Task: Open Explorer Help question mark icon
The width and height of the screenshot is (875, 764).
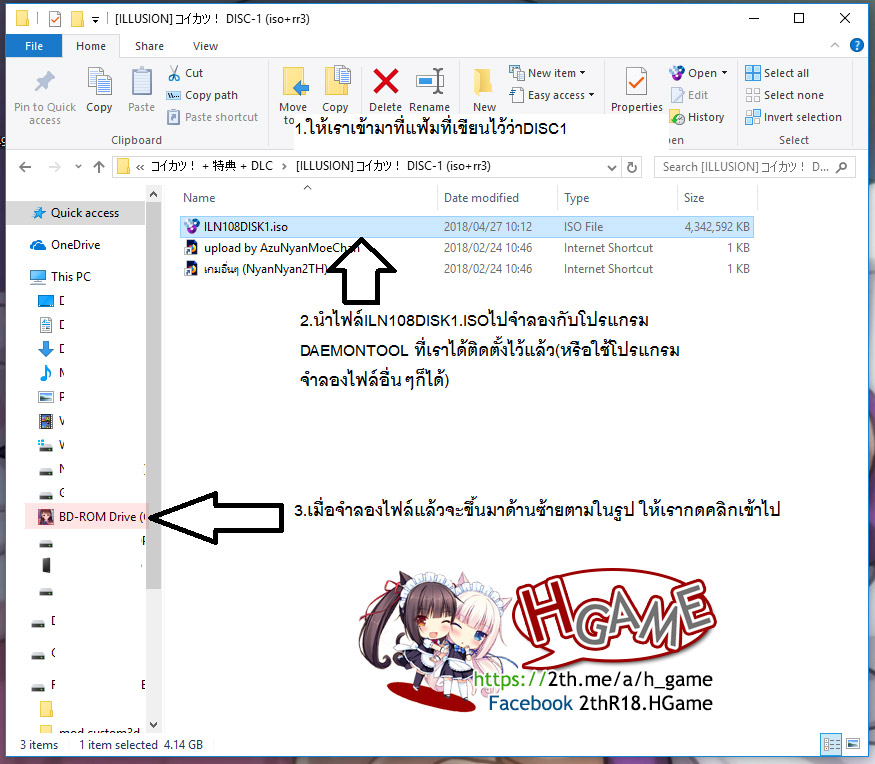Action: pos(857,45)
